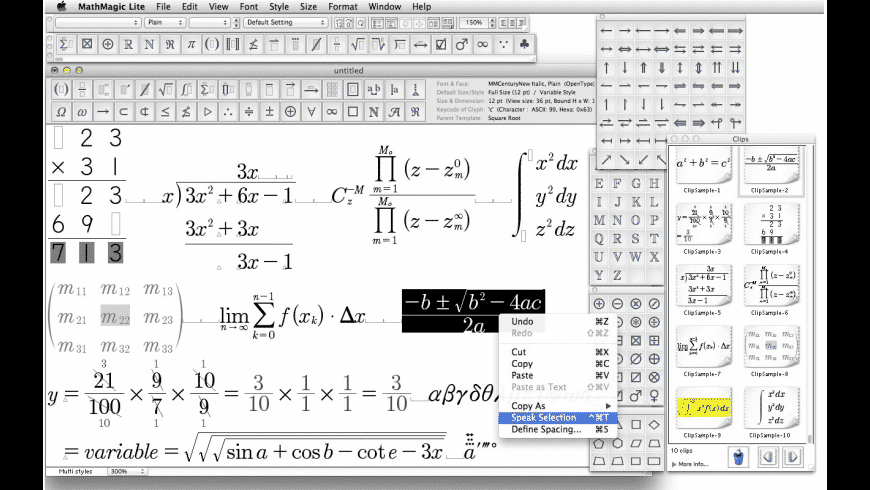This screenshot has width=870, height=490.
Task: Click the checked box ☑ symbol icon
Action: pyautogui.click(x=441, y=44)
